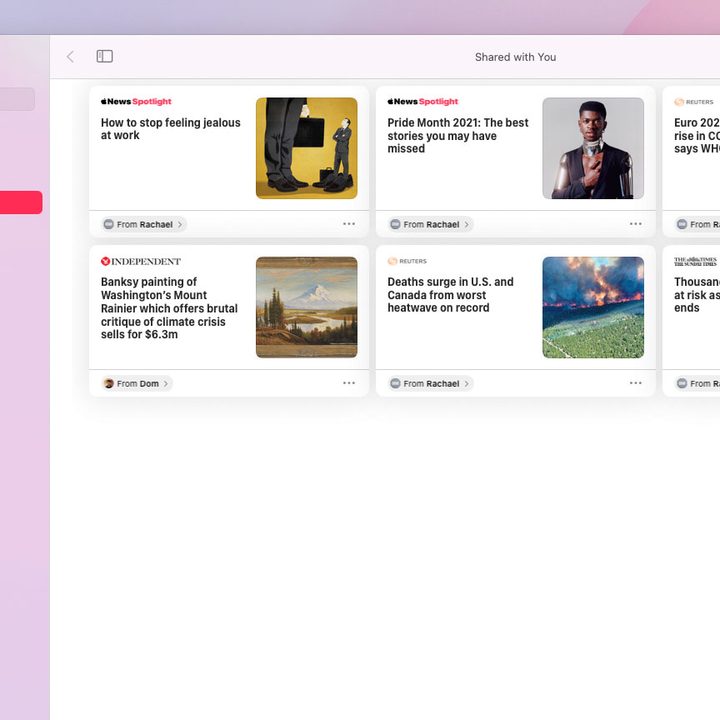
Task: Open more options for Banksy painting story
Action: pyautogui.click(x=349, y=383)
